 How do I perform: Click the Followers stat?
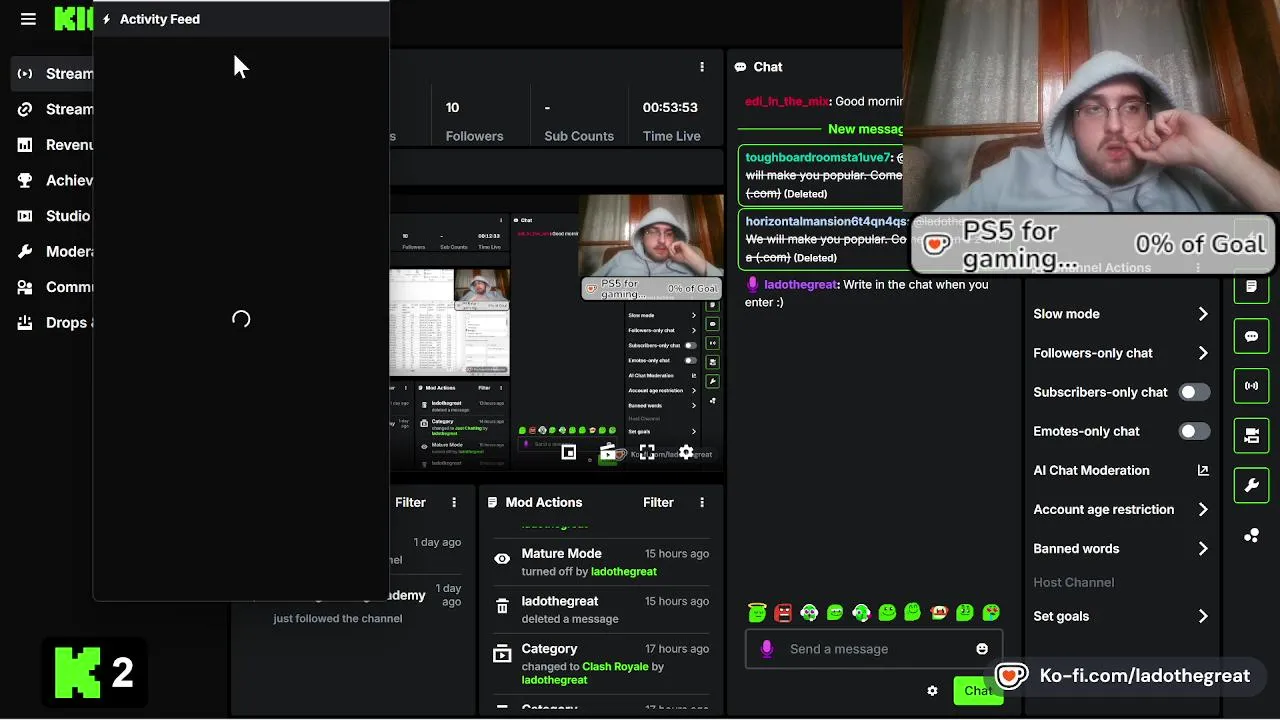coord(474,121)
